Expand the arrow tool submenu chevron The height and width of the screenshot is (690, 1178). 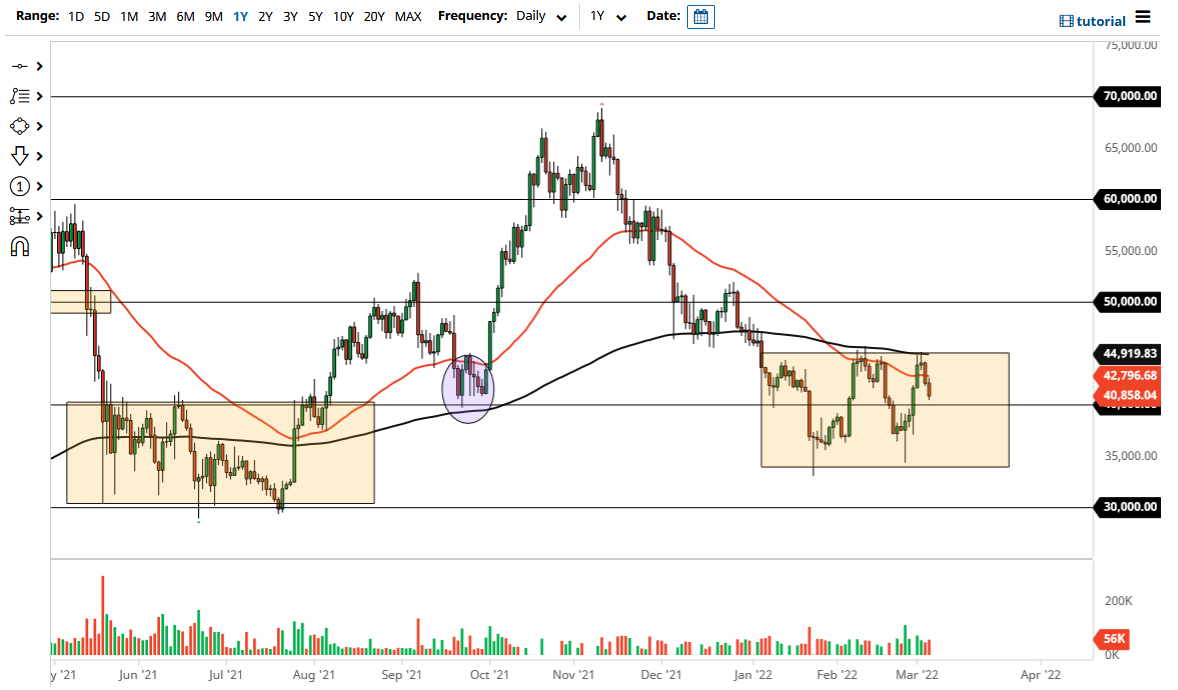37,156
